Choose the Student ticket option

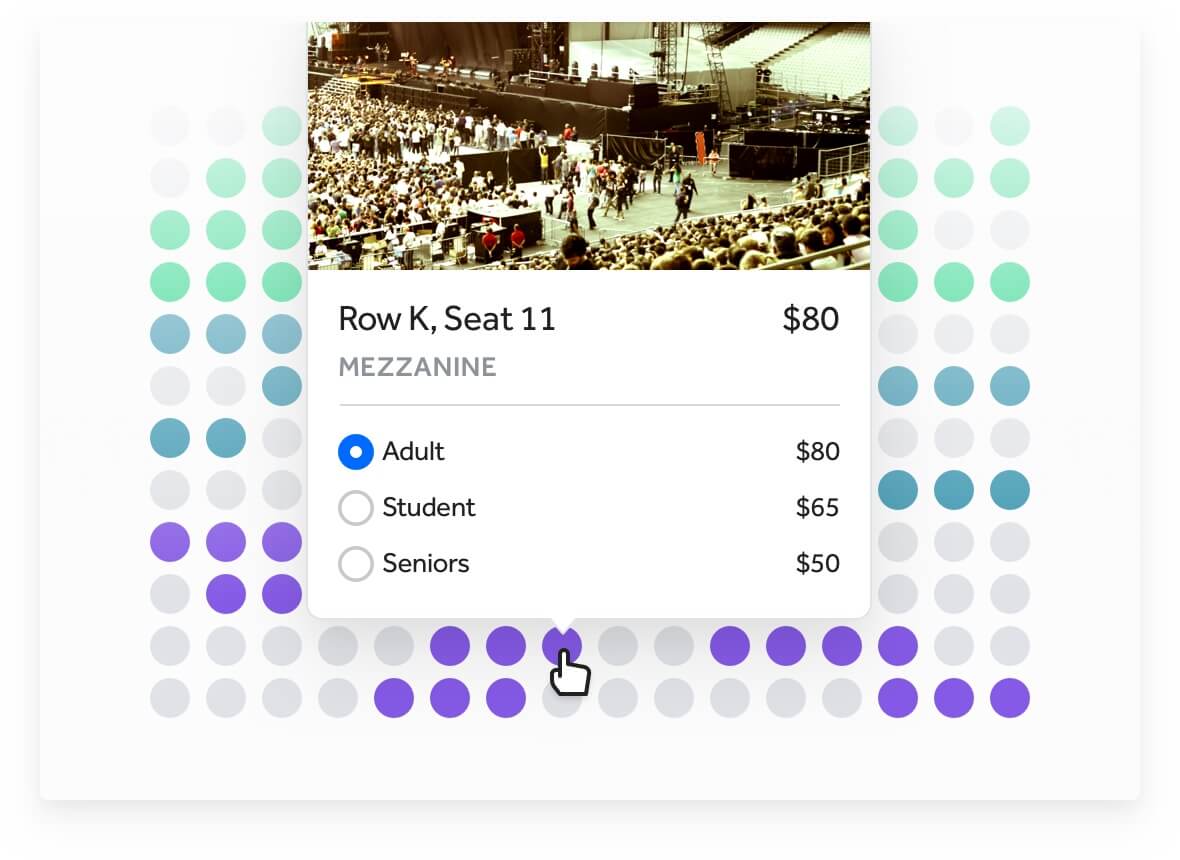(x=356, y=508)
